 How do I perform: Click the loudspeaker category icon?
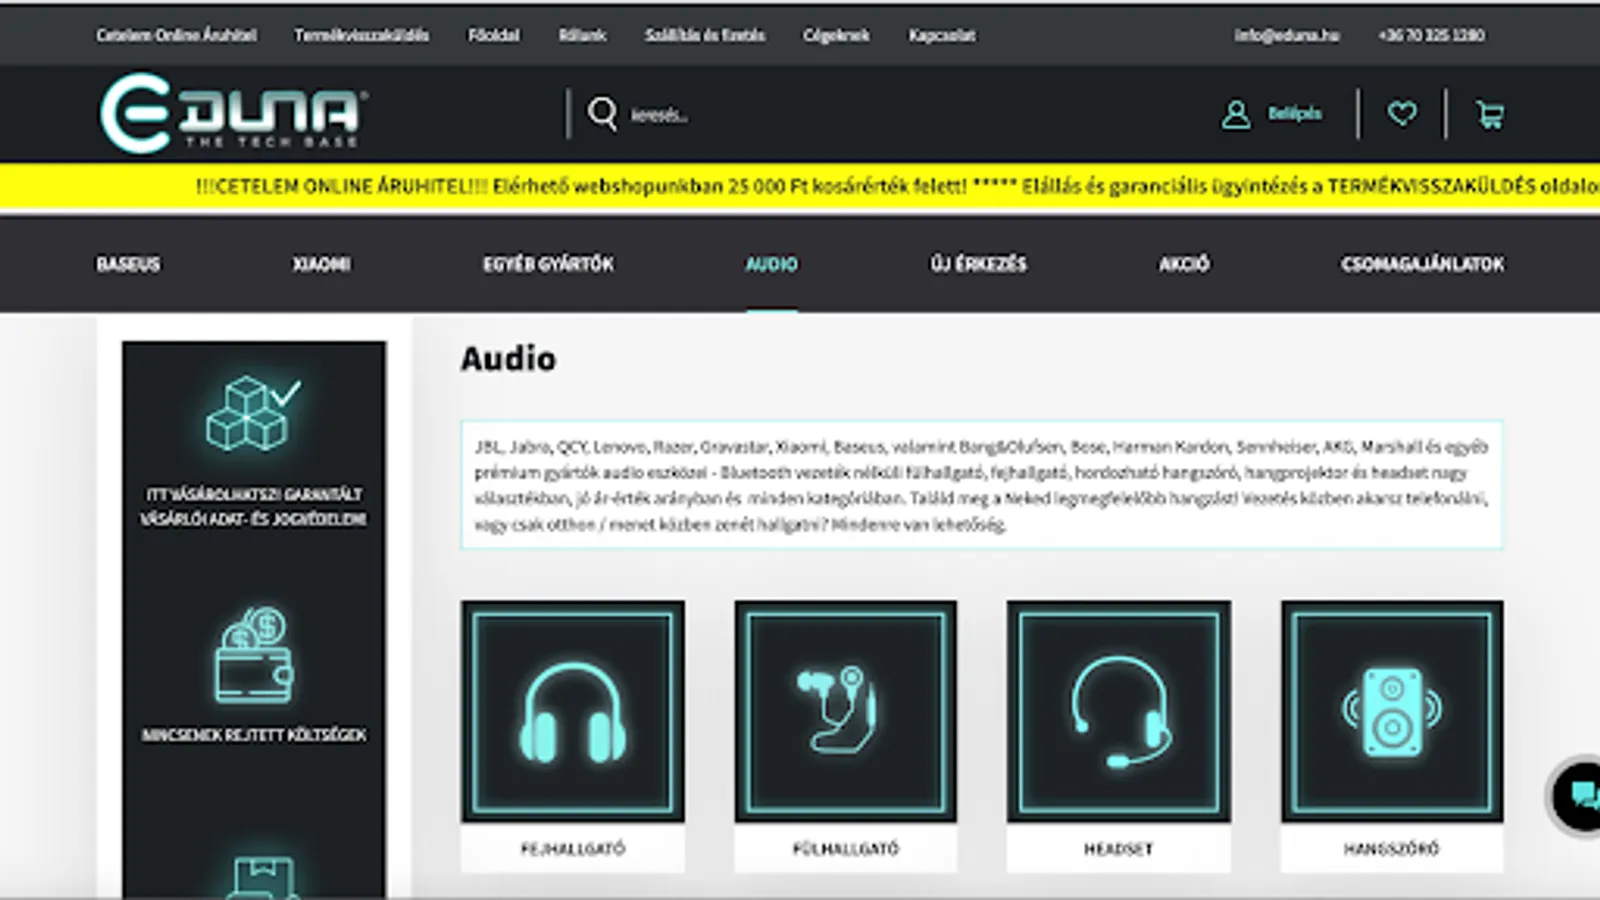point(1392,711)
